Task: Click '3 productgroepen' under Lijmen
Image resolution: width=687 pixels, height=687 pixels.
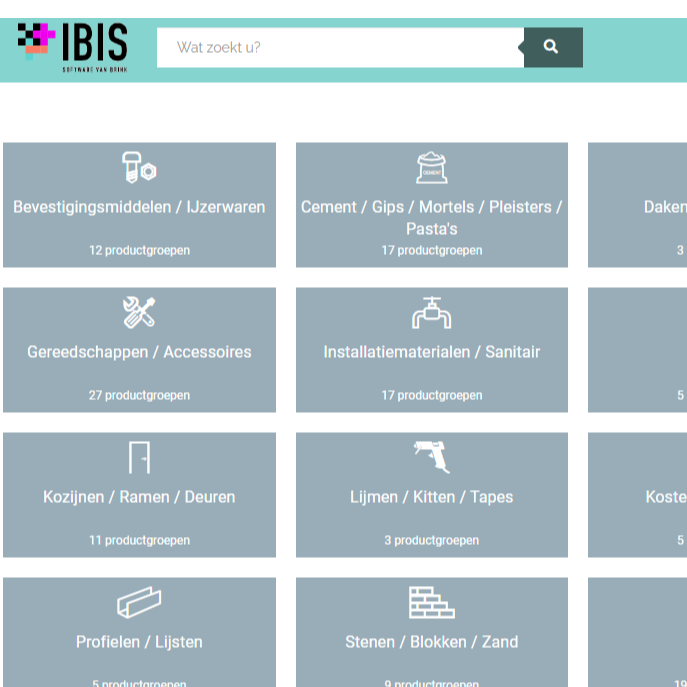Action: [432, 540]
